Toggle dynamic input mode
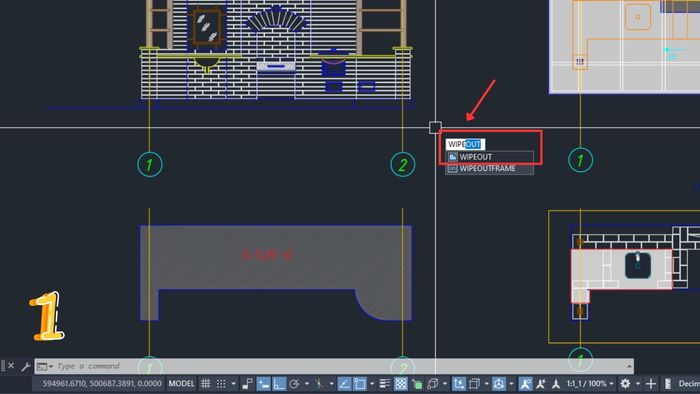The width and height of the screenshot is (700, 394). (x=263, y=384)
